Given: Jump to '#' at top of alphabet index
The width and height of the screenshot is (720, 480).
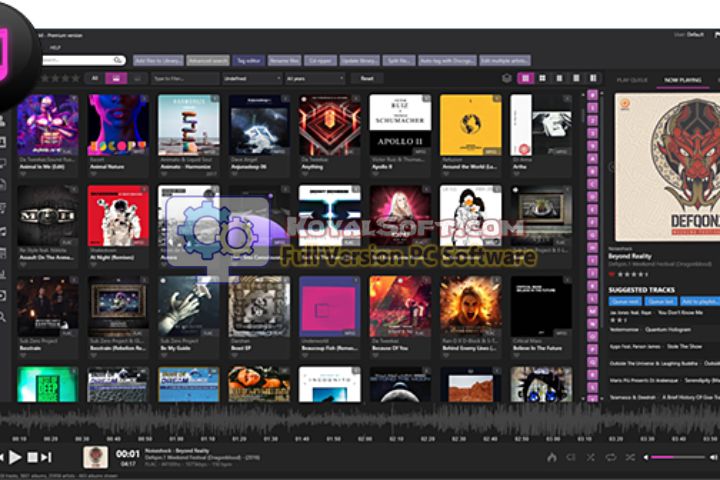Looking at the screenshot, I should (x=593, y=95).
